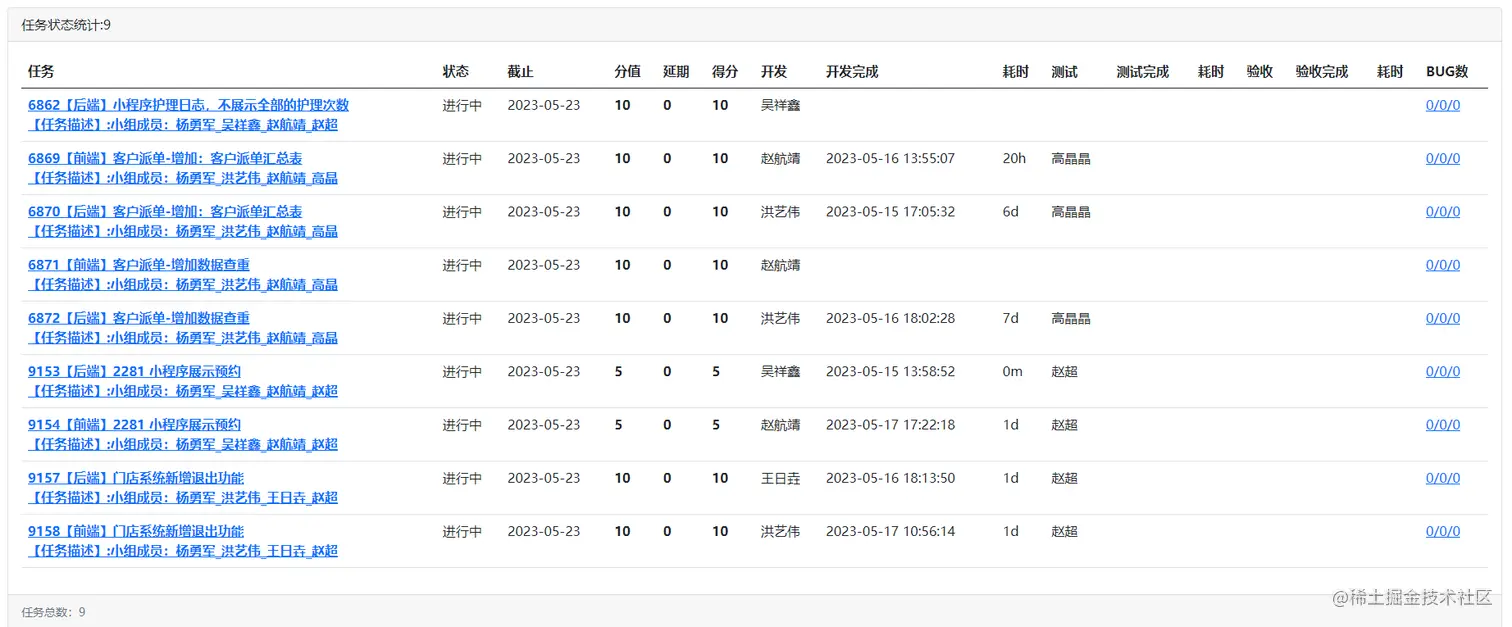Click the 延期 column header
The height and width of the screenshot is (627, 1512).
click(x=676, y=72)
